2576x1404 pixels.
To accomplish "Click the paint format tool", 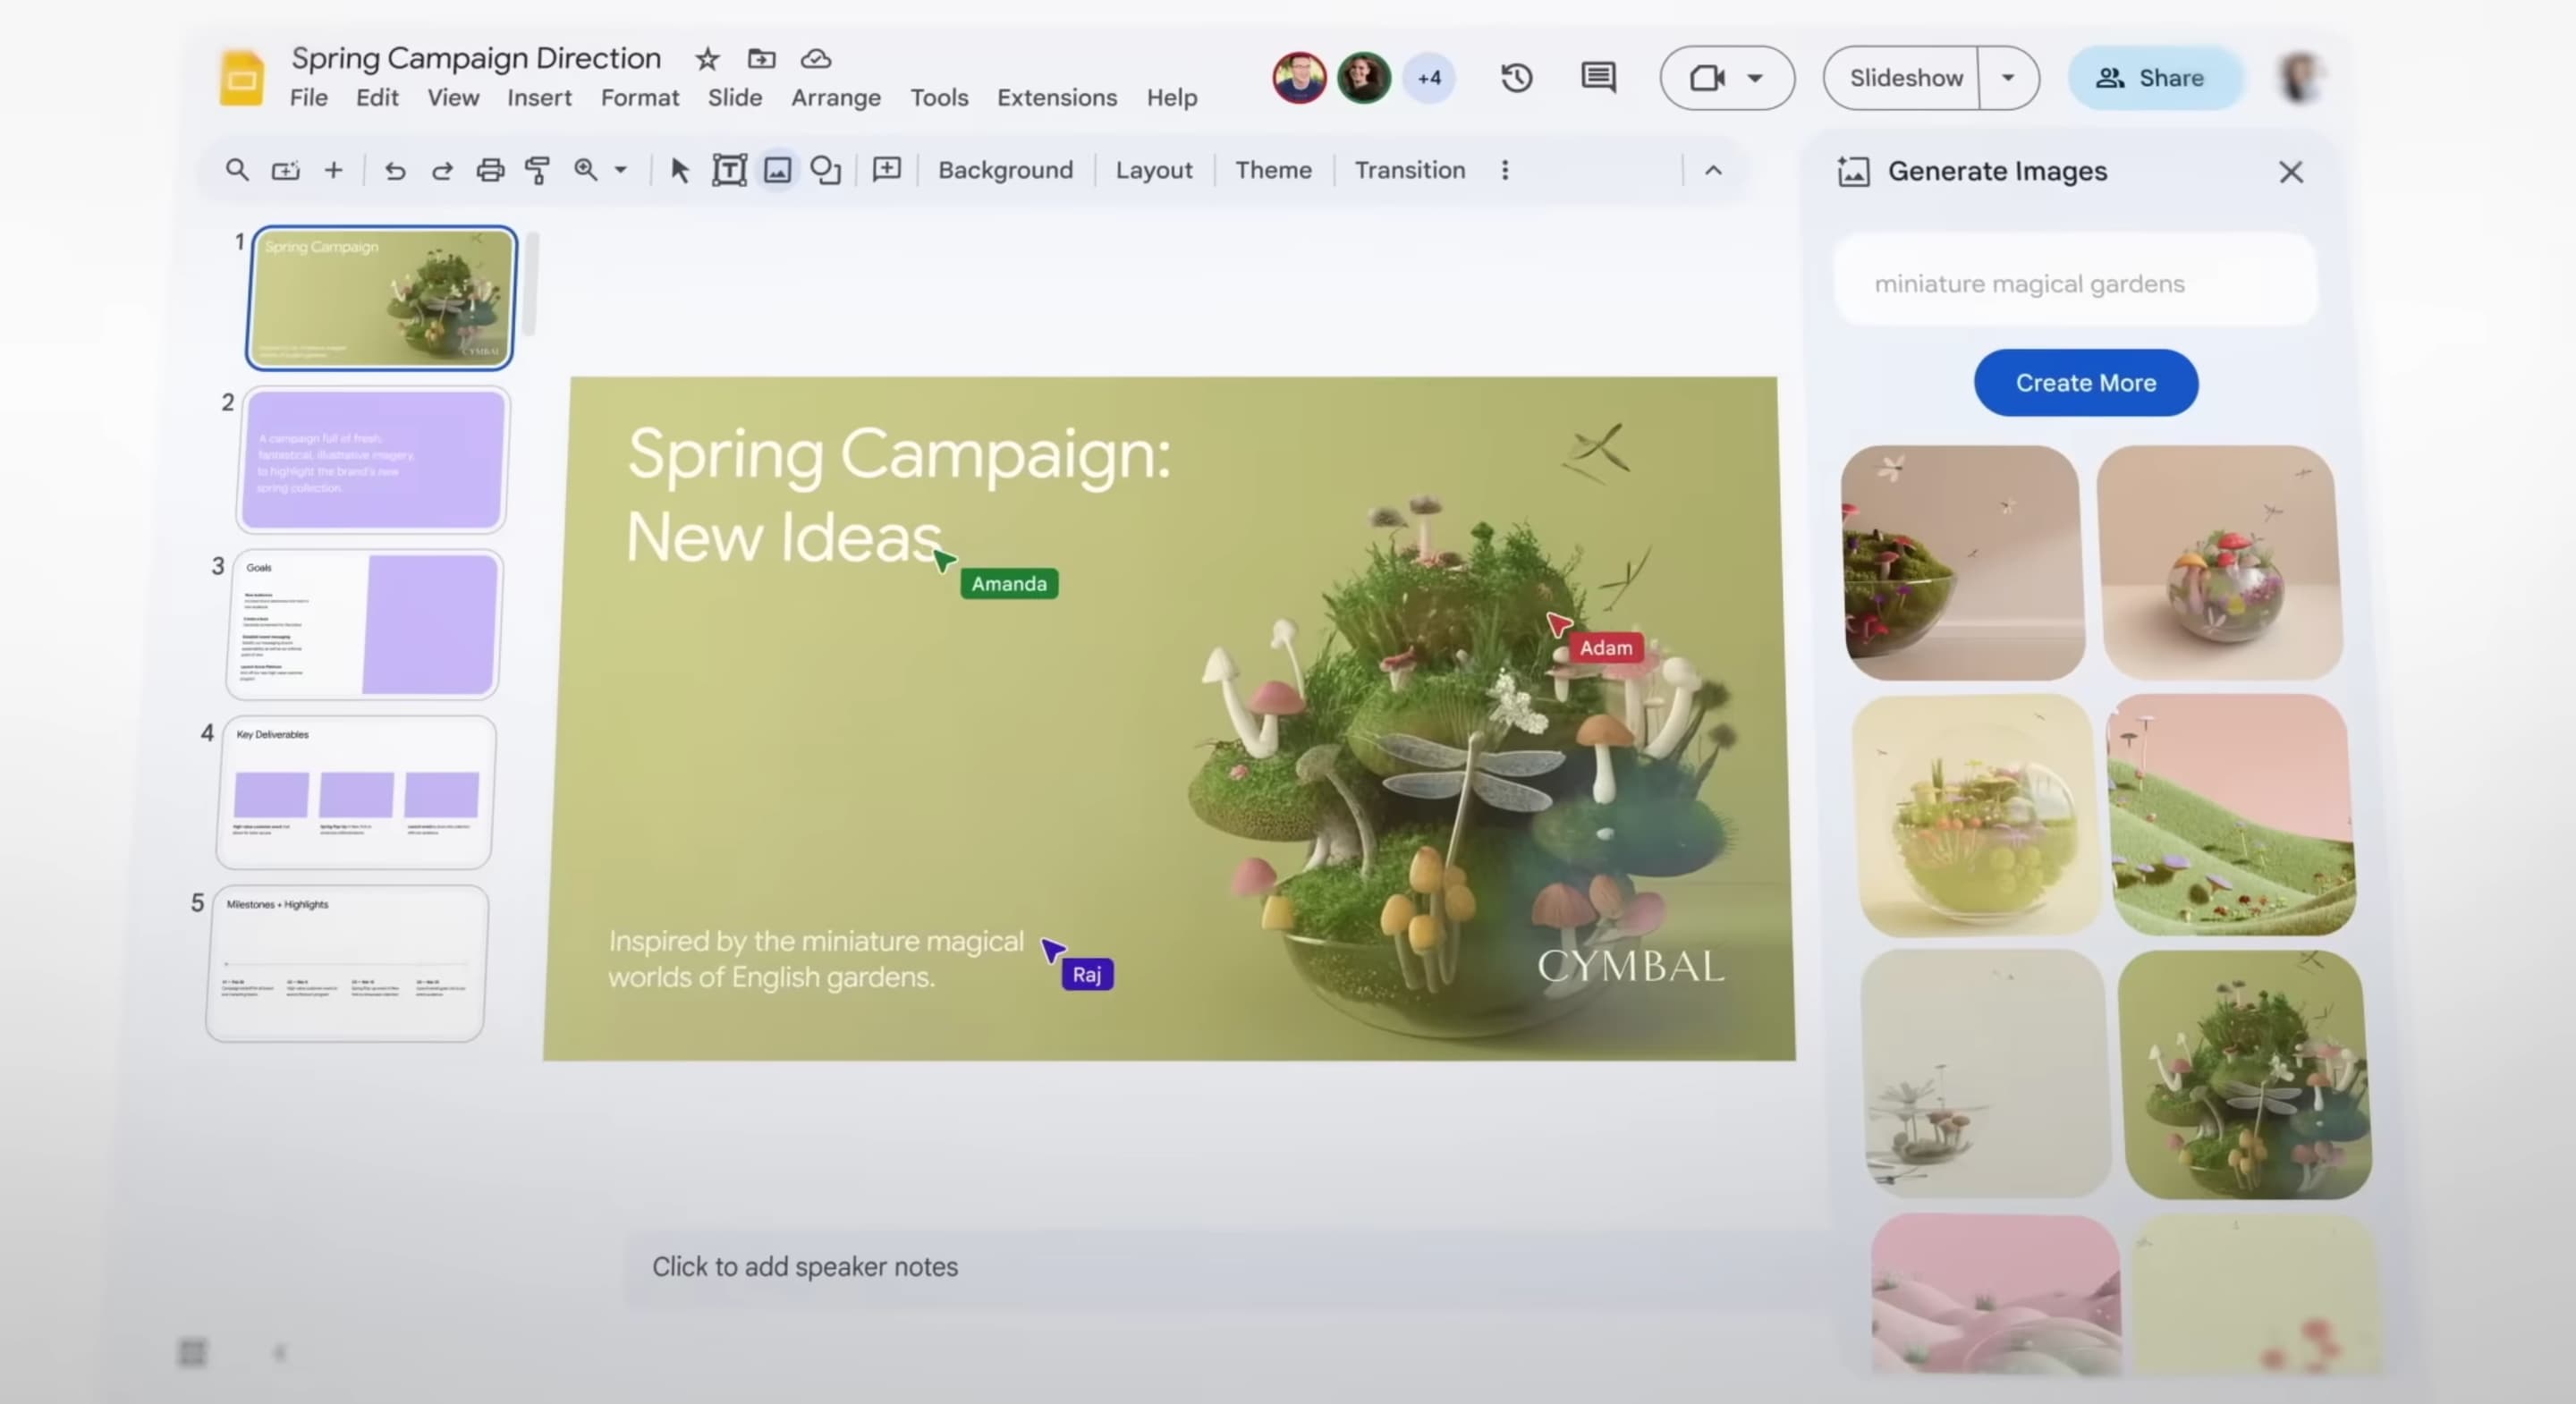I will (x=537, y=170).
